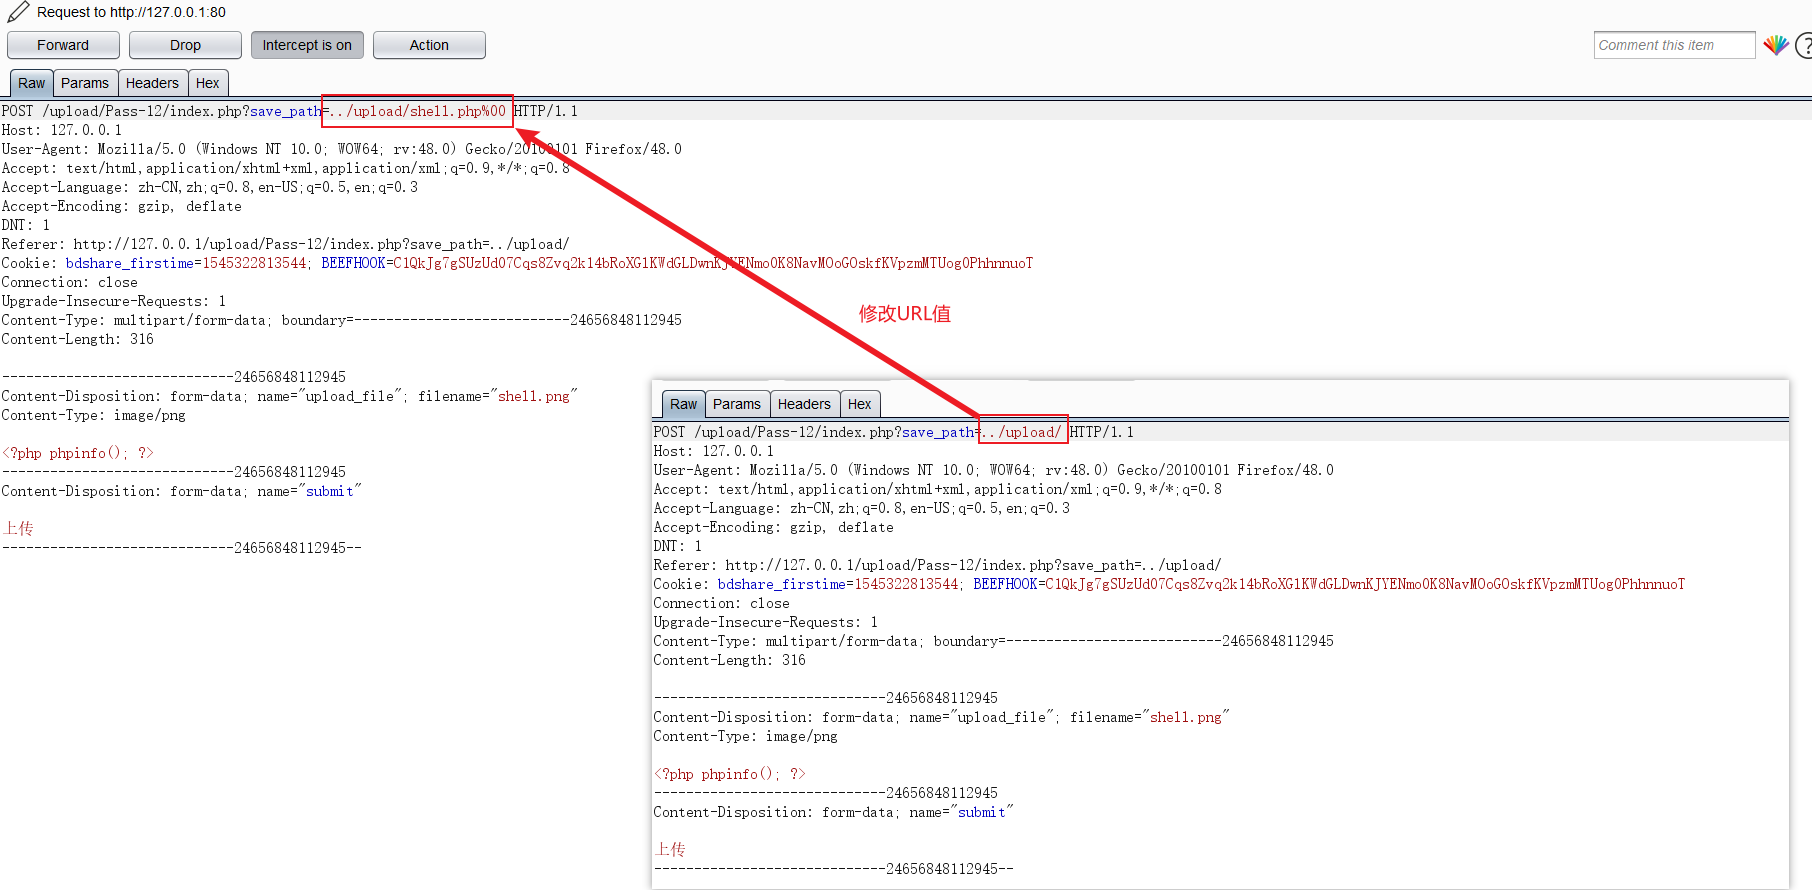Click the top panel Host: 127.0.0.1 line
This screenshot has width=1812, height=890.
[62, 130]
